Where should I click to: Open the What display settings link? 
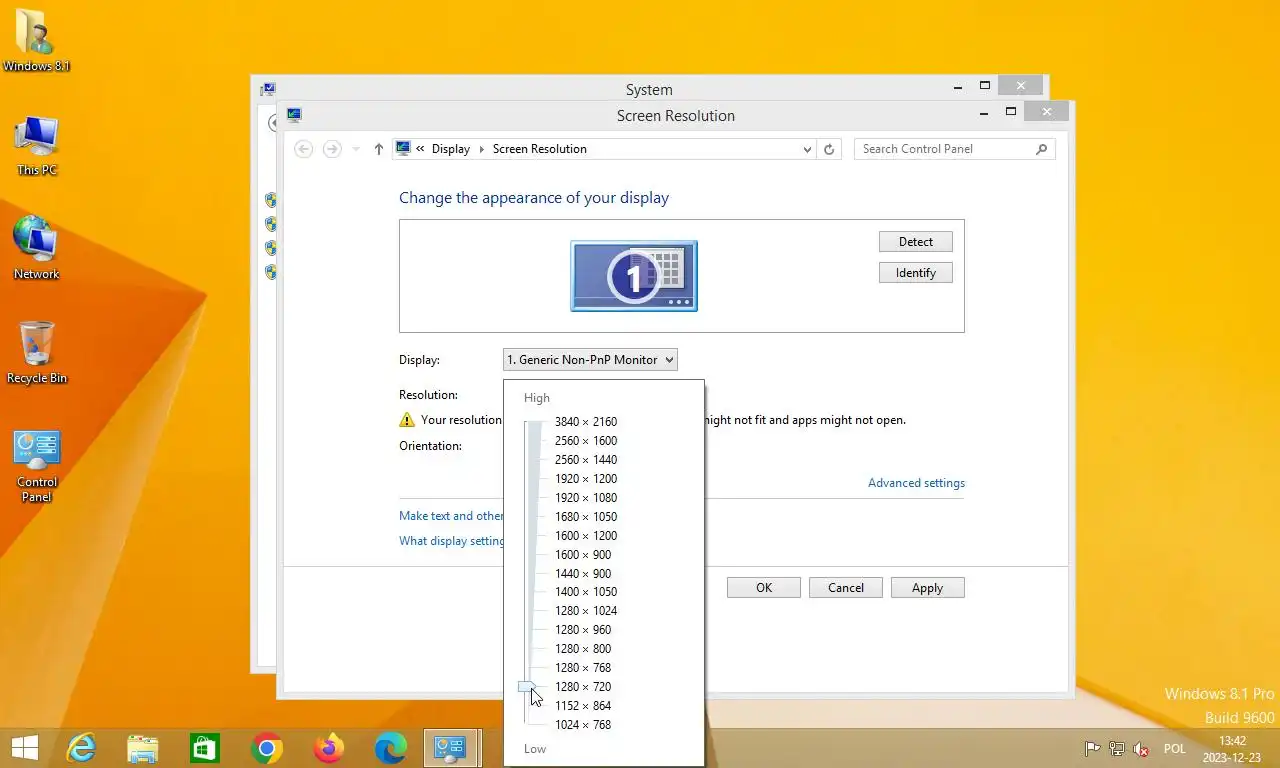pyautogui.click(x=451, y=541)
